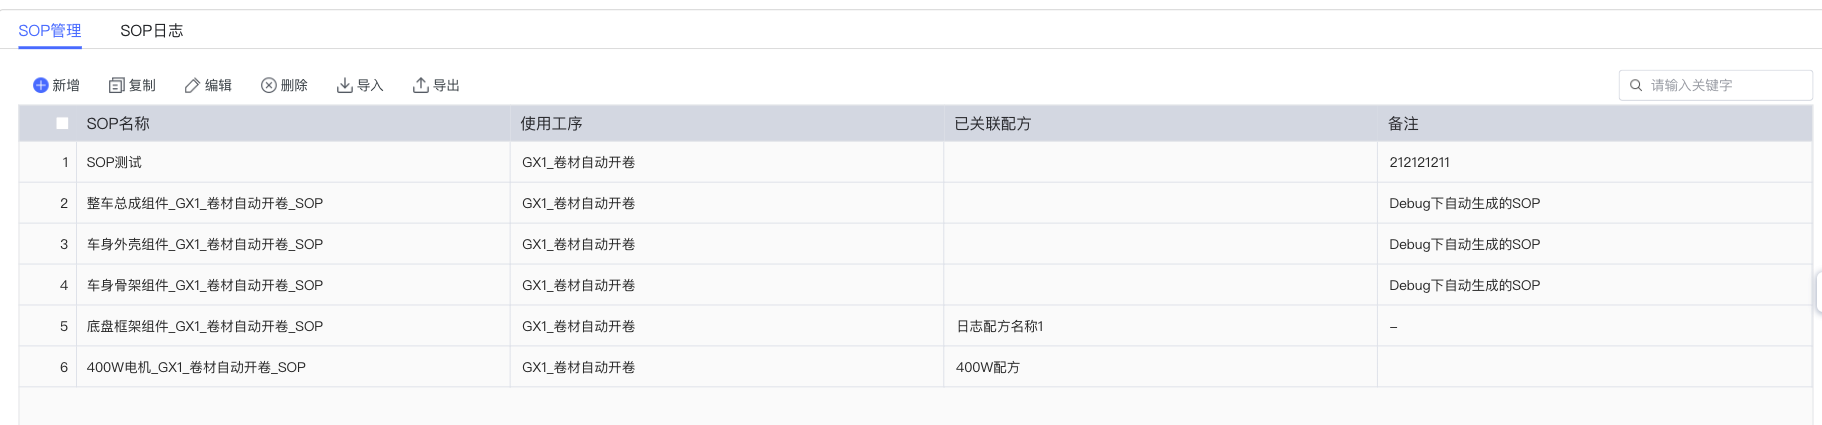Click the 使用工序 column header
Viewport: 1822px width, 425px height.
[551, 124]
